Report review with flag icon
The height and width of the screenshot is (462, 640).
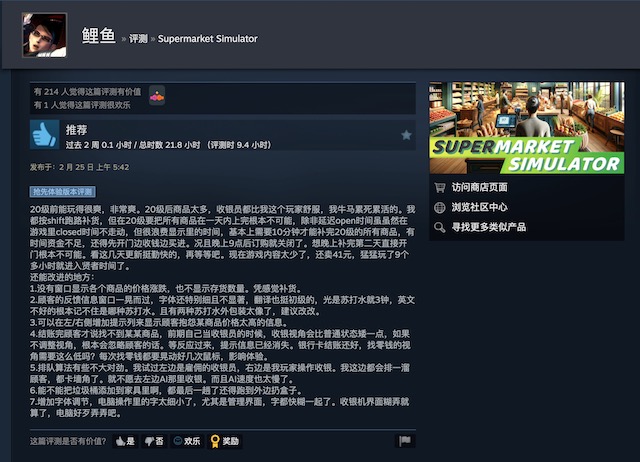(x=405, y=441)
